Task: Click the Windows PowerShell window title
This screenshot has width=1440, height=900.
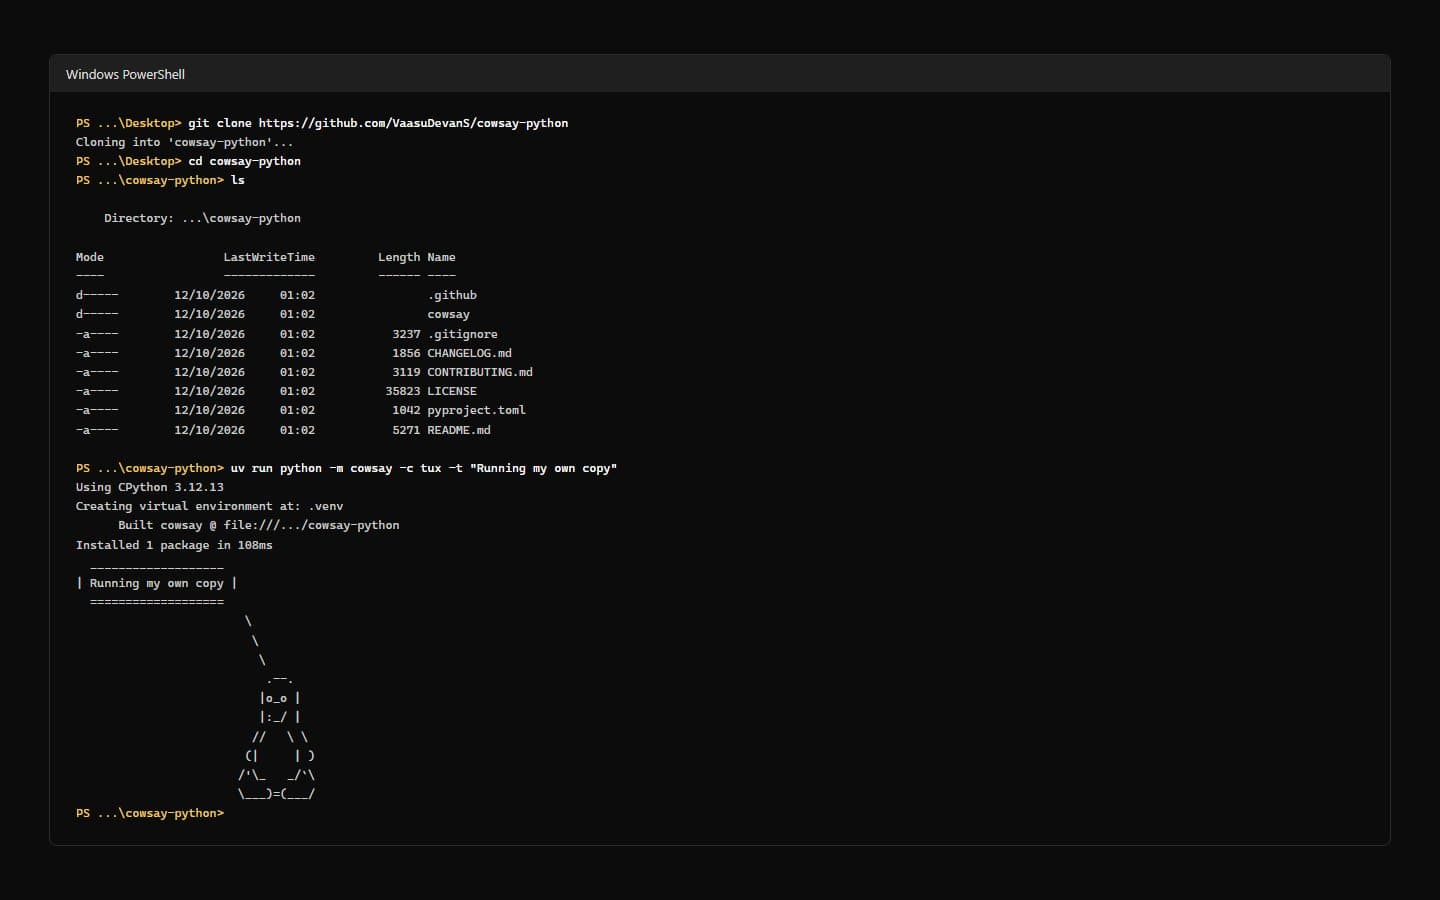Action: 125,74
